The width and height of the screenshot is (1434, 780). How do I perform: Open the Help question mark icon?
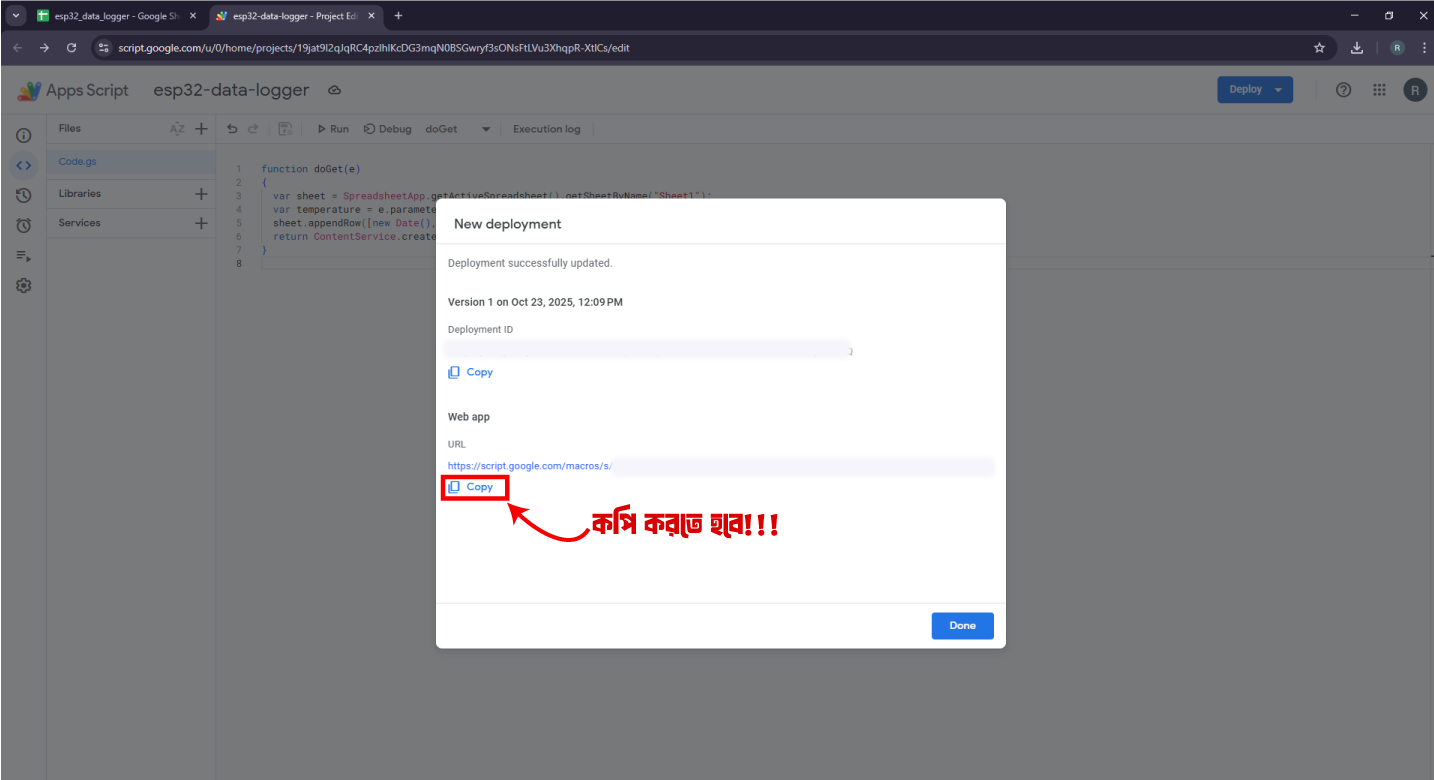click(x=1344, y=90)
